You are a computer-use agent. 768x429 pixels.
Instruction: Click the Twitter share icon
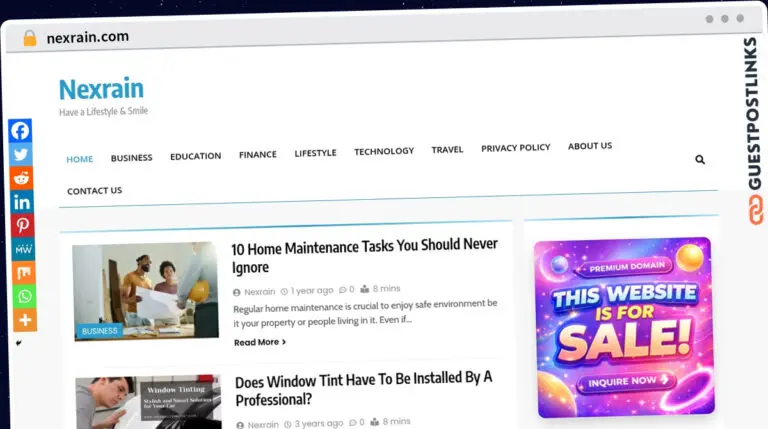(x=21, y=155)
